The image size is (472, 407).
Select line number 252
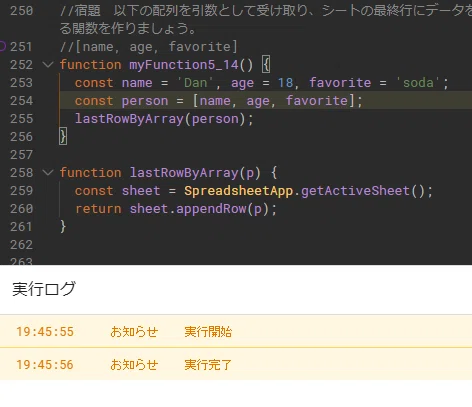coord(21,65)
